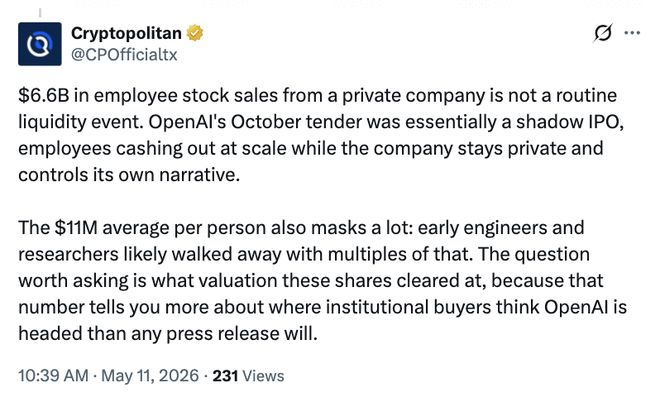Click the gold verified badge

coord(194,33)
